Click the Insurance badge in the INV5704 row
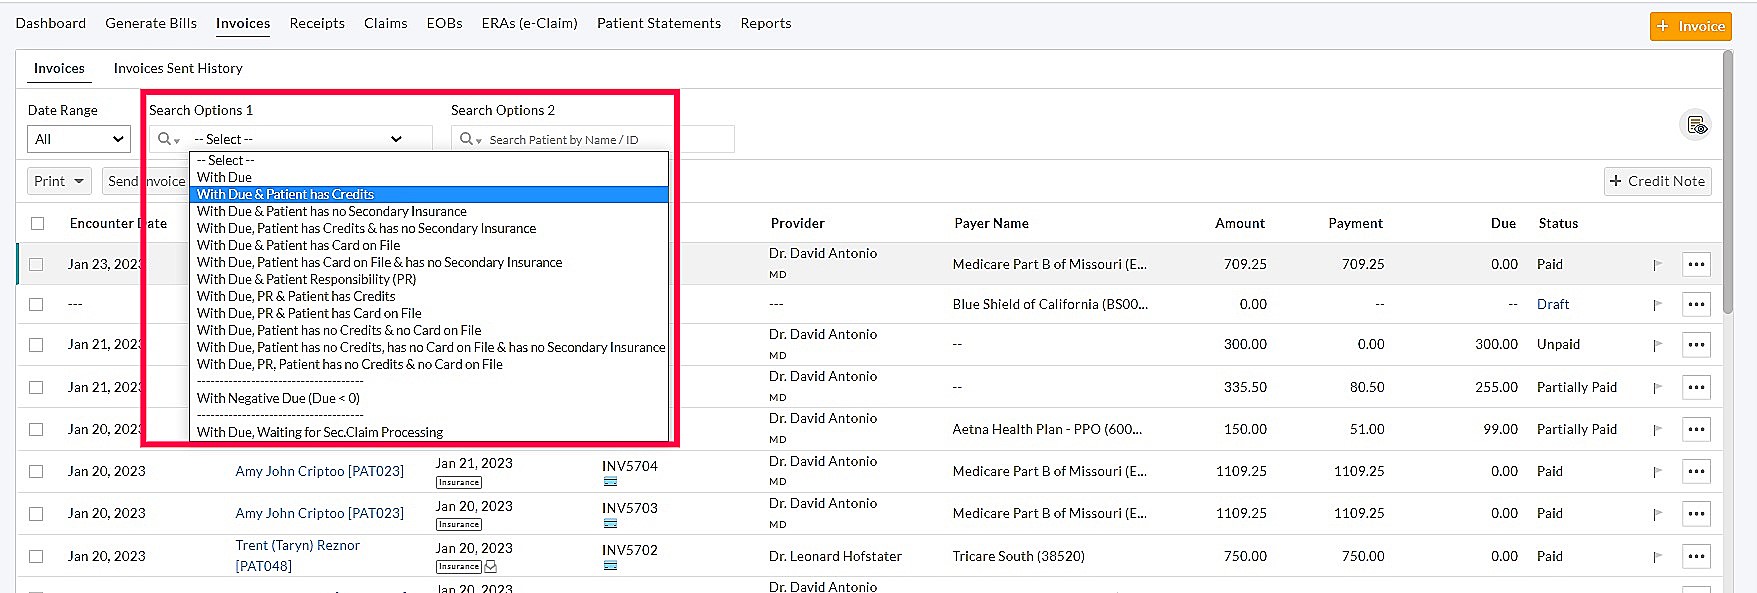 459,482
